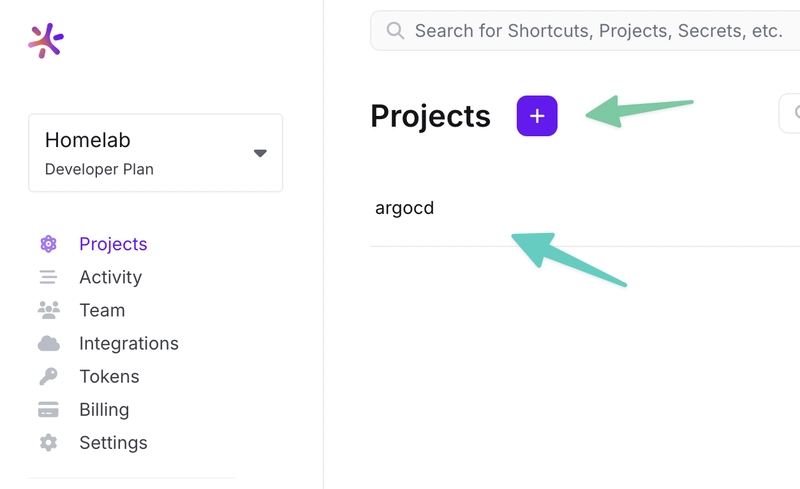Open Settings from the sidebar
The height and width of the screenshot is (489, 800).
click(113, 443)
